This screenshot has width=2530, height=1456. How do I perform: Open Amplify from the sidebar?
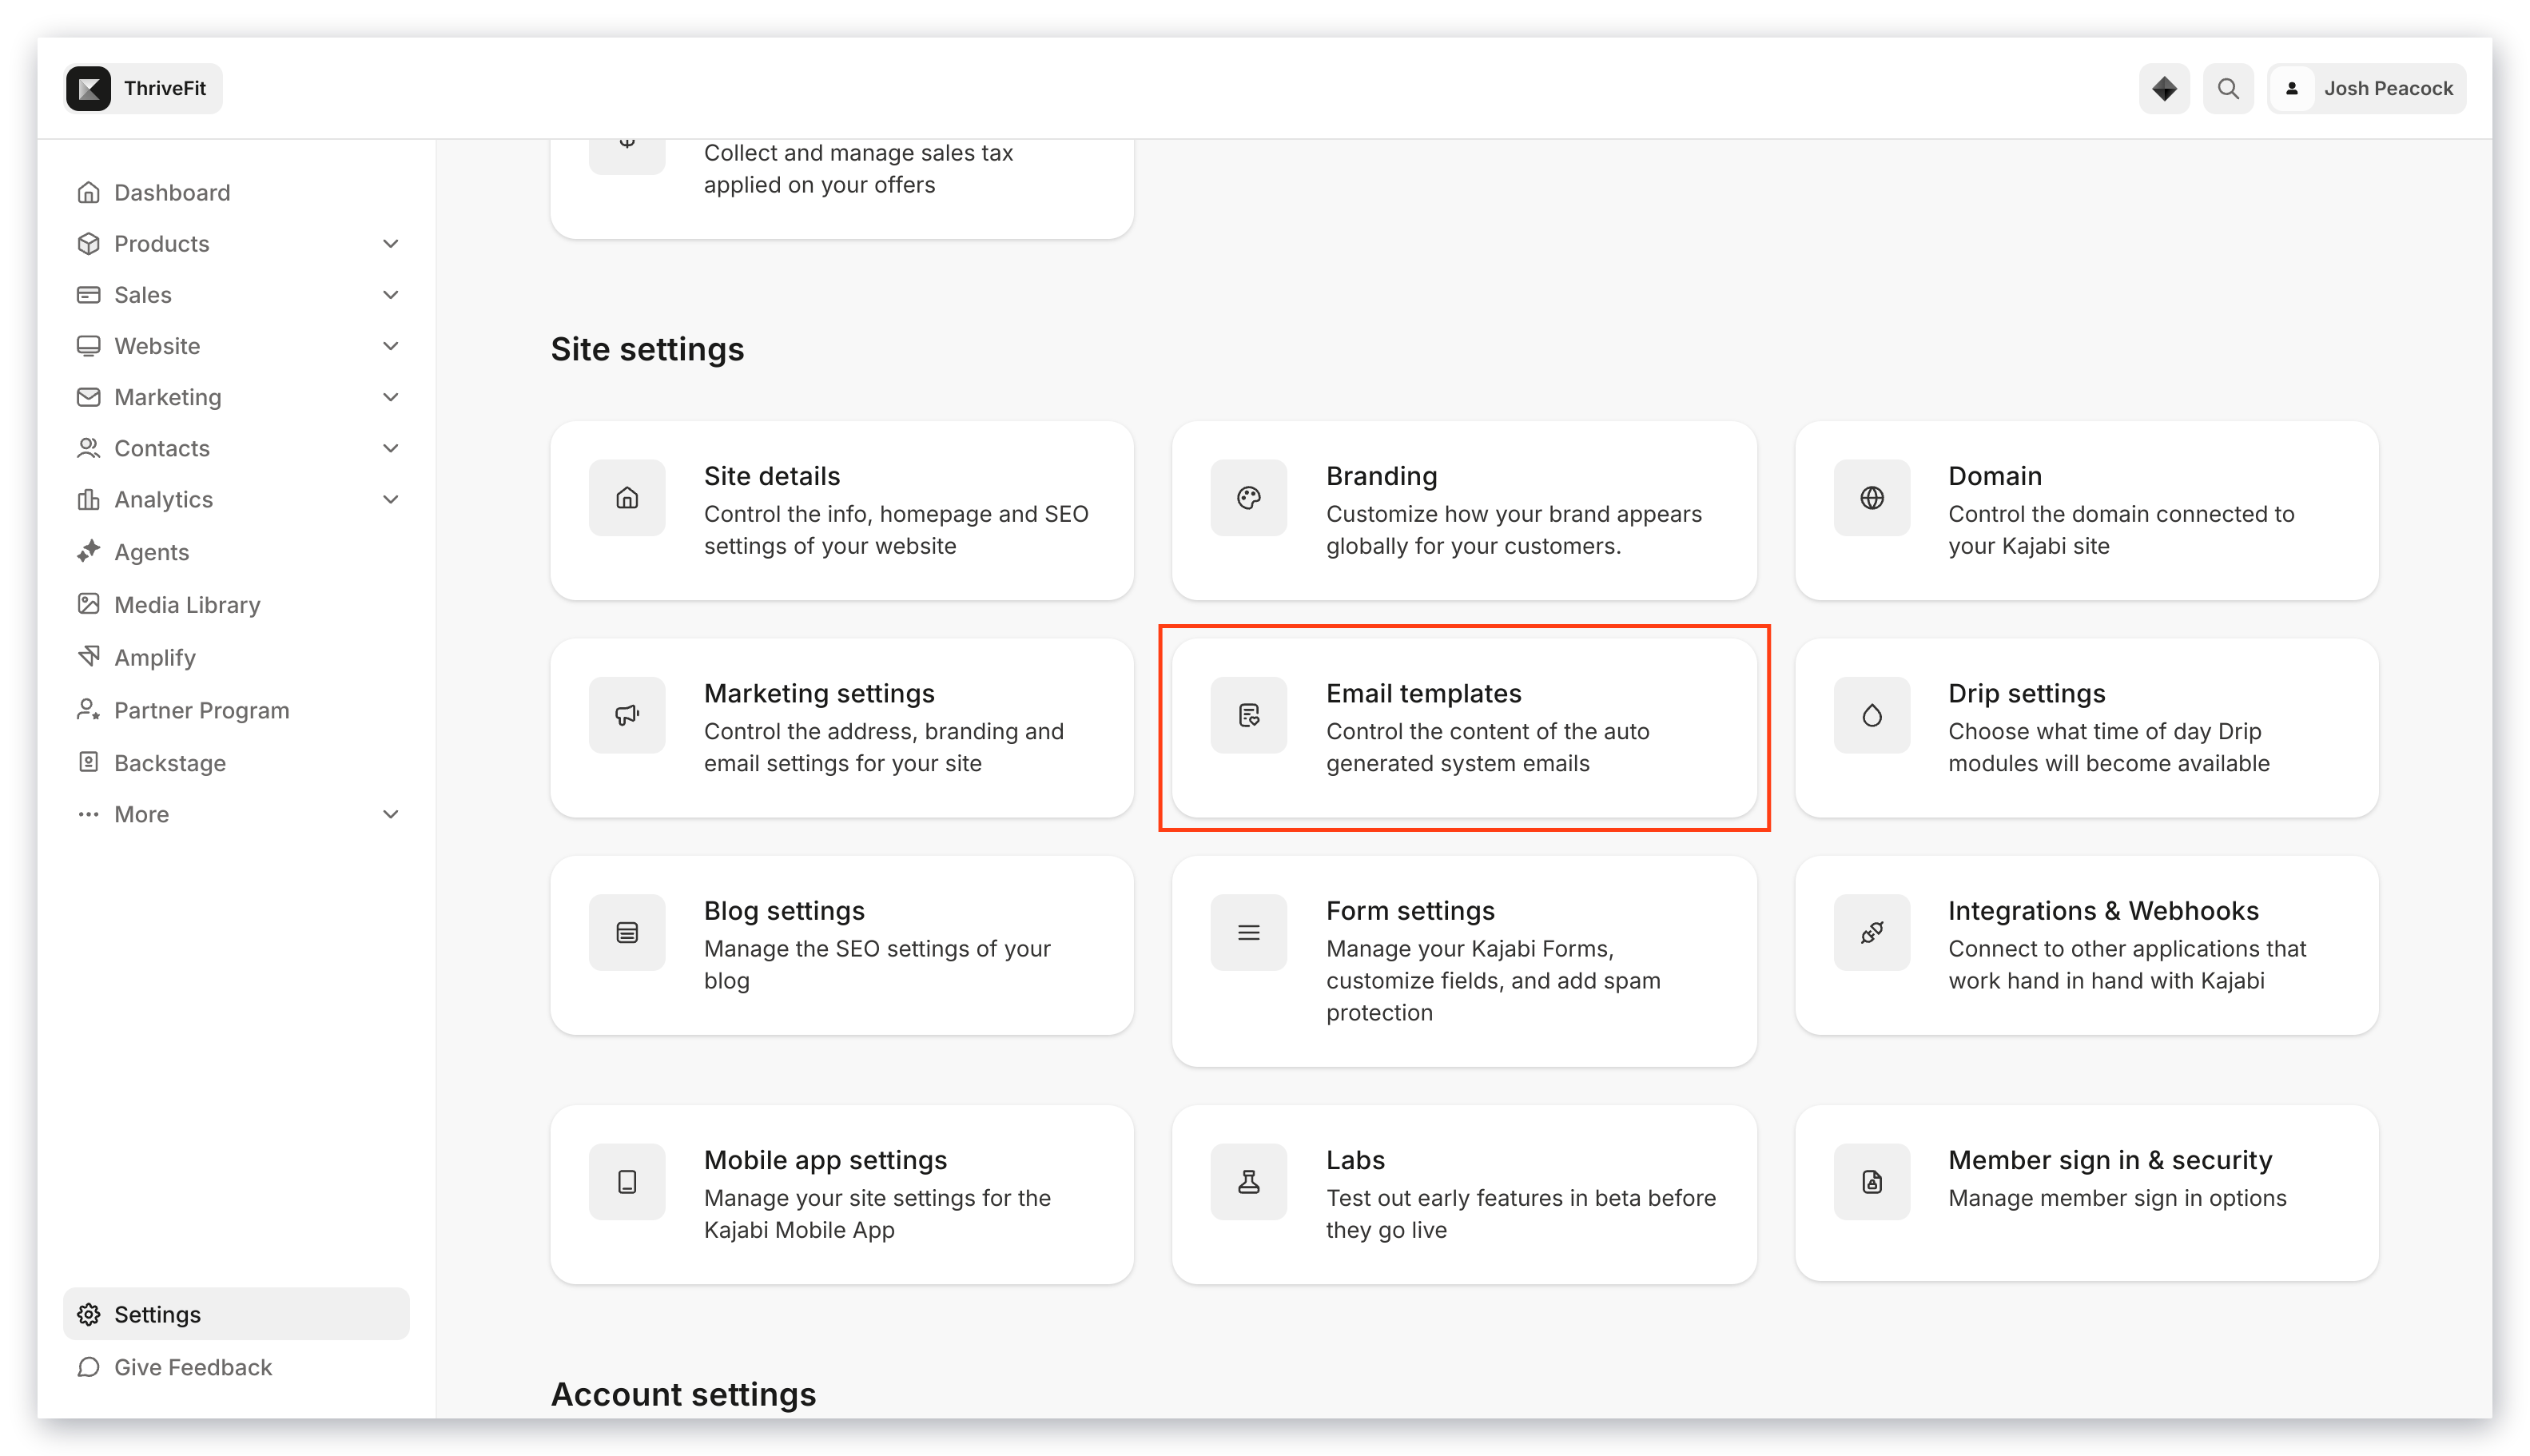pyautogui.click(x=154, y=656)
